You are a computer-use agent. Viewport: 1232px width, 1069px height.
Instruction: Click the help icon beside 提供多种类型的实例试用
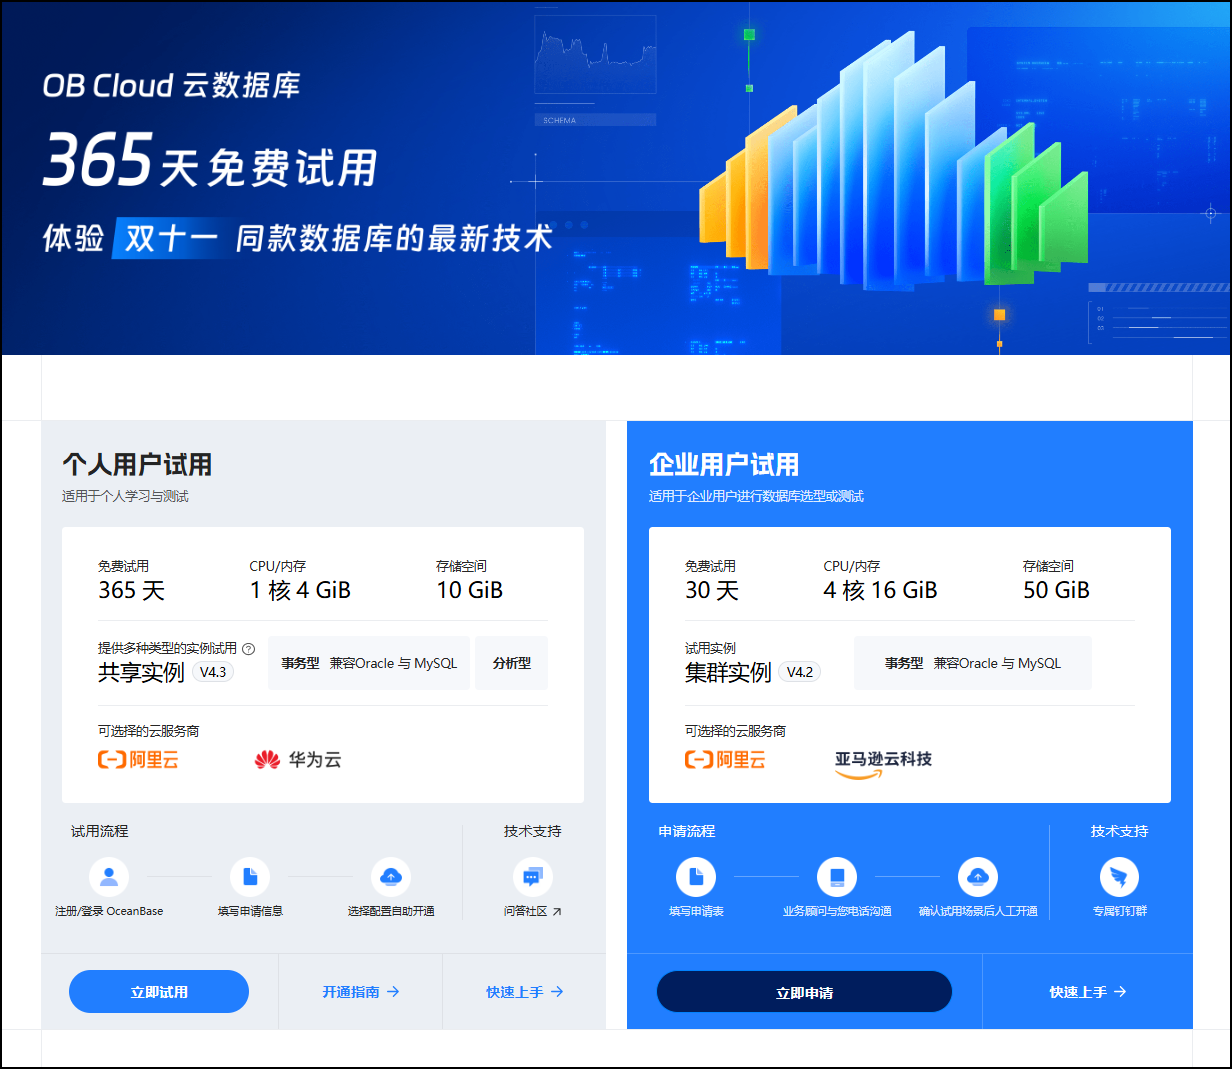[249, 648]
